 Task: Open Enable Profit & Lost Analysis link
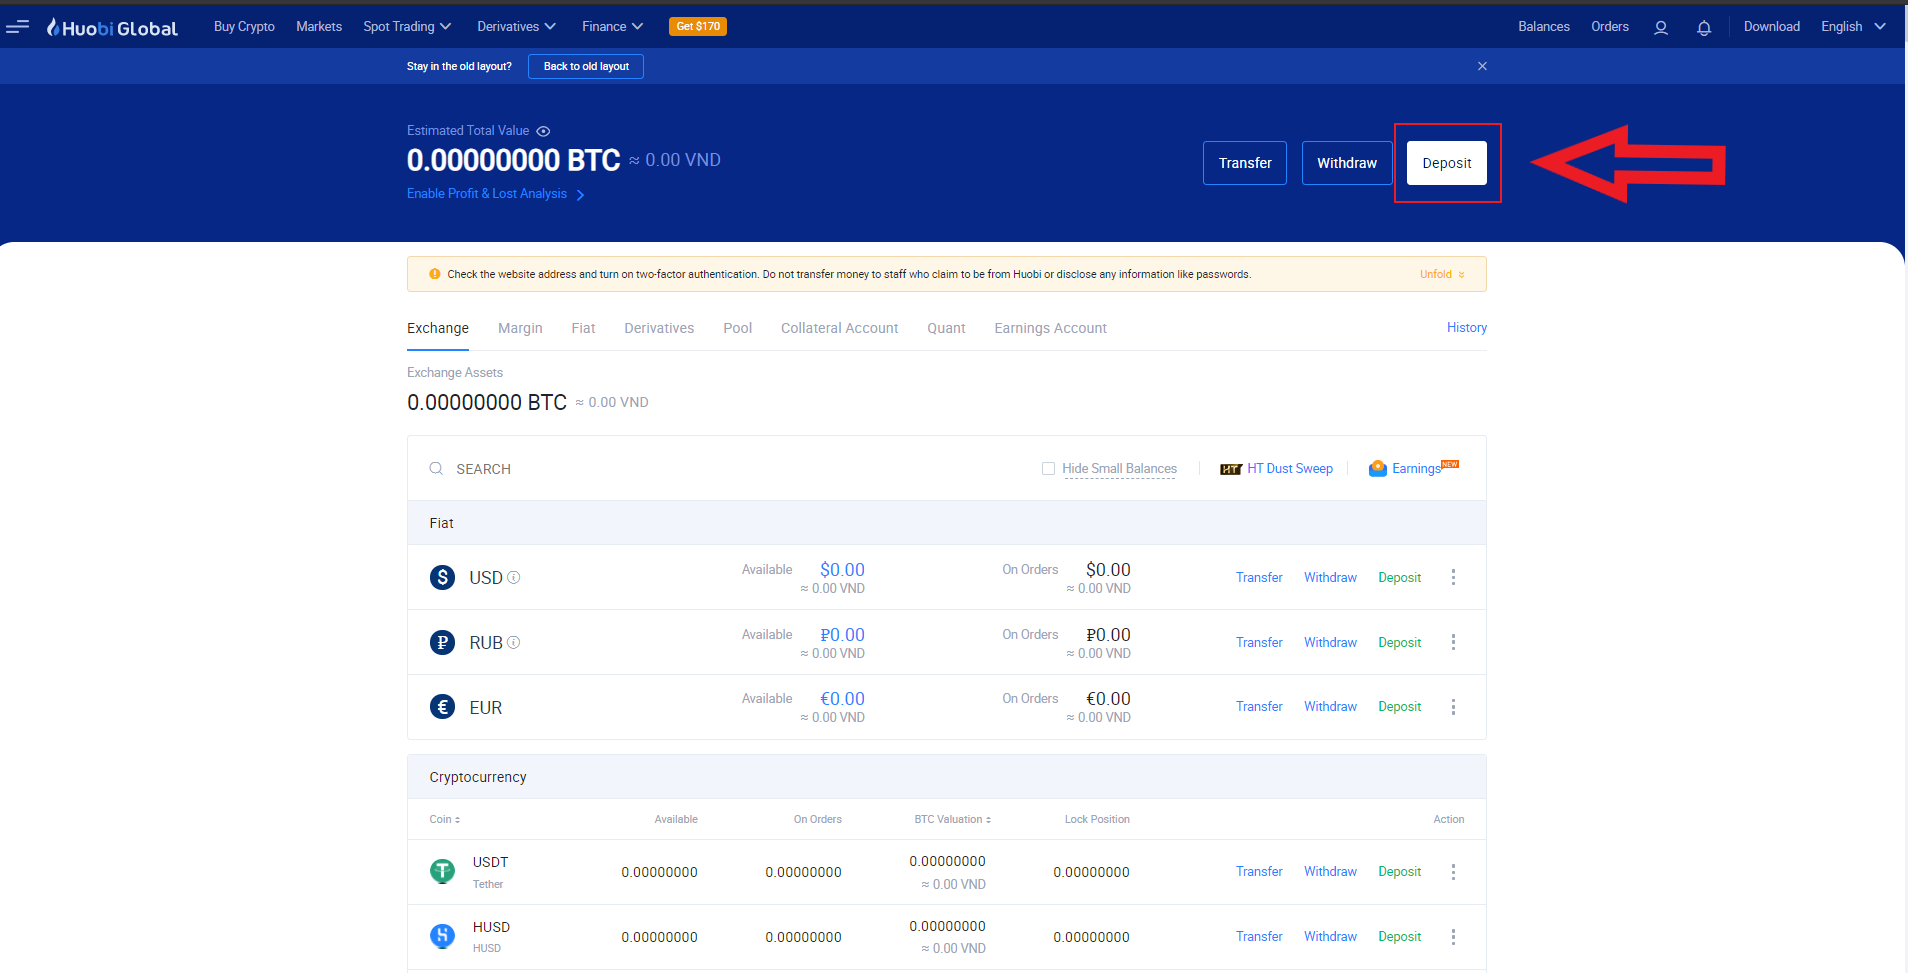pos(495,194)
